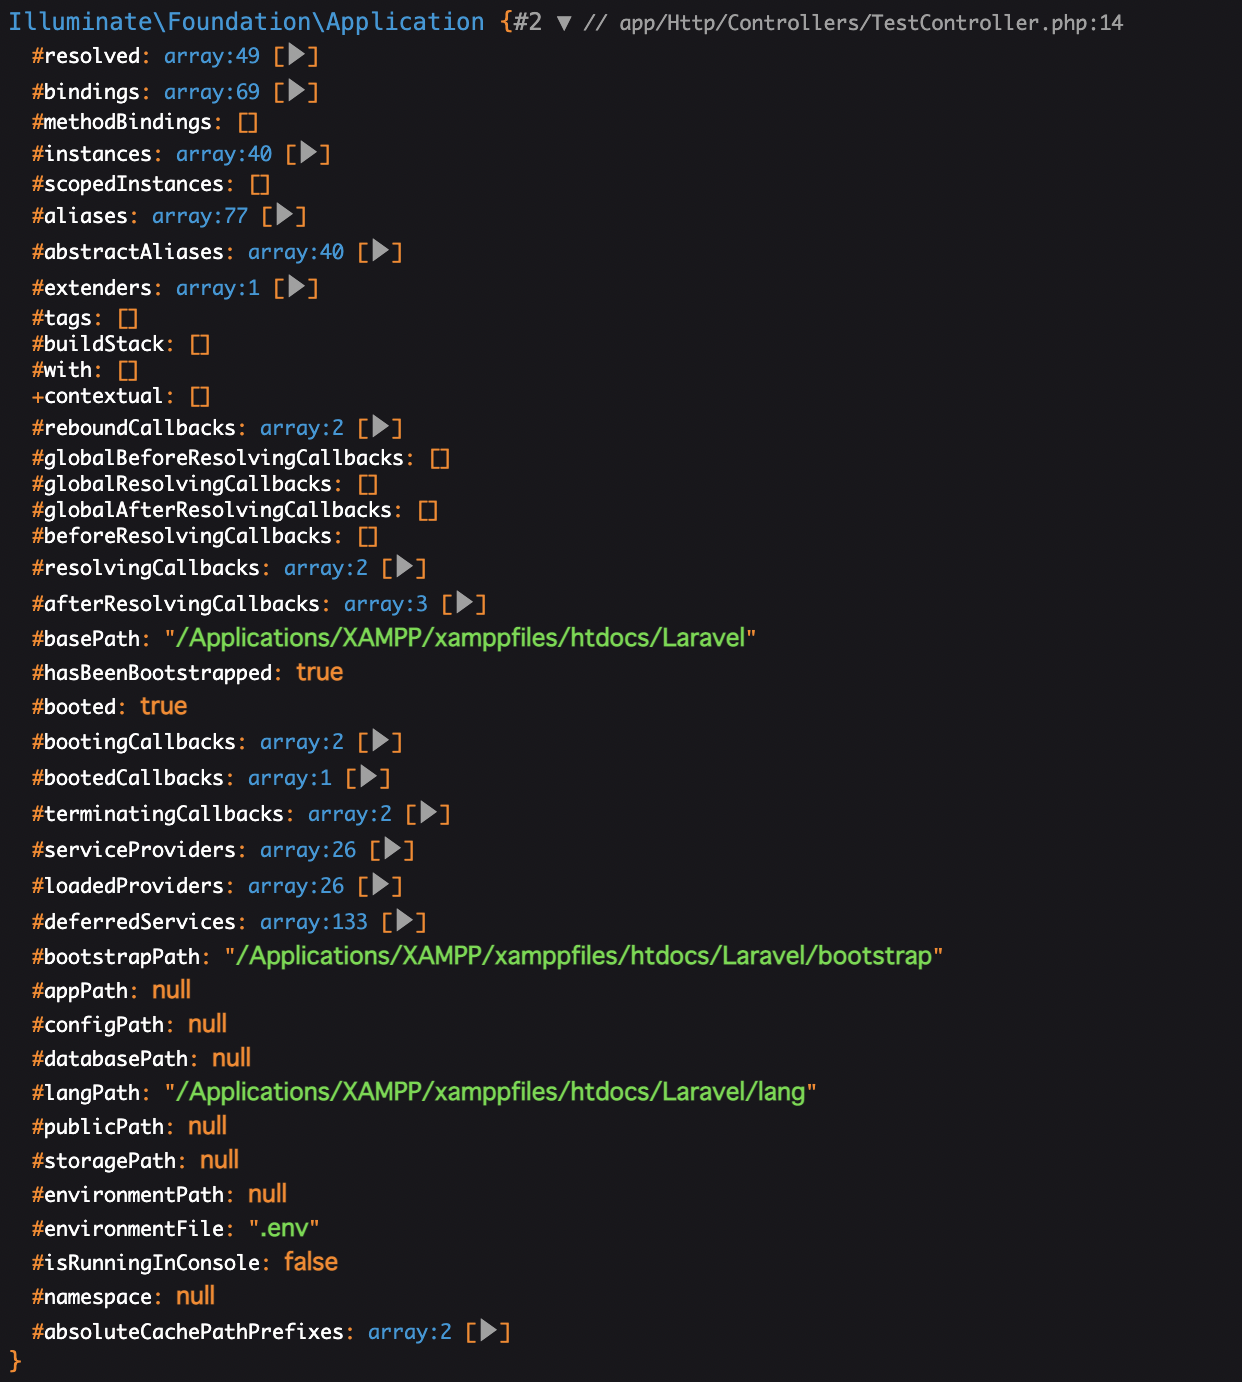
Task: Expand the #extenders array
Action: pyautogui.click(x=296, y=287)
